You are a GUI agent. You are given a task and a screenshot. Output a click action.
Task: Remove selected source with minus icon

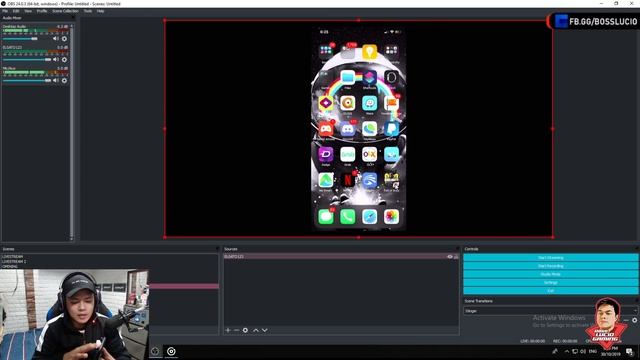click(236, 330)
